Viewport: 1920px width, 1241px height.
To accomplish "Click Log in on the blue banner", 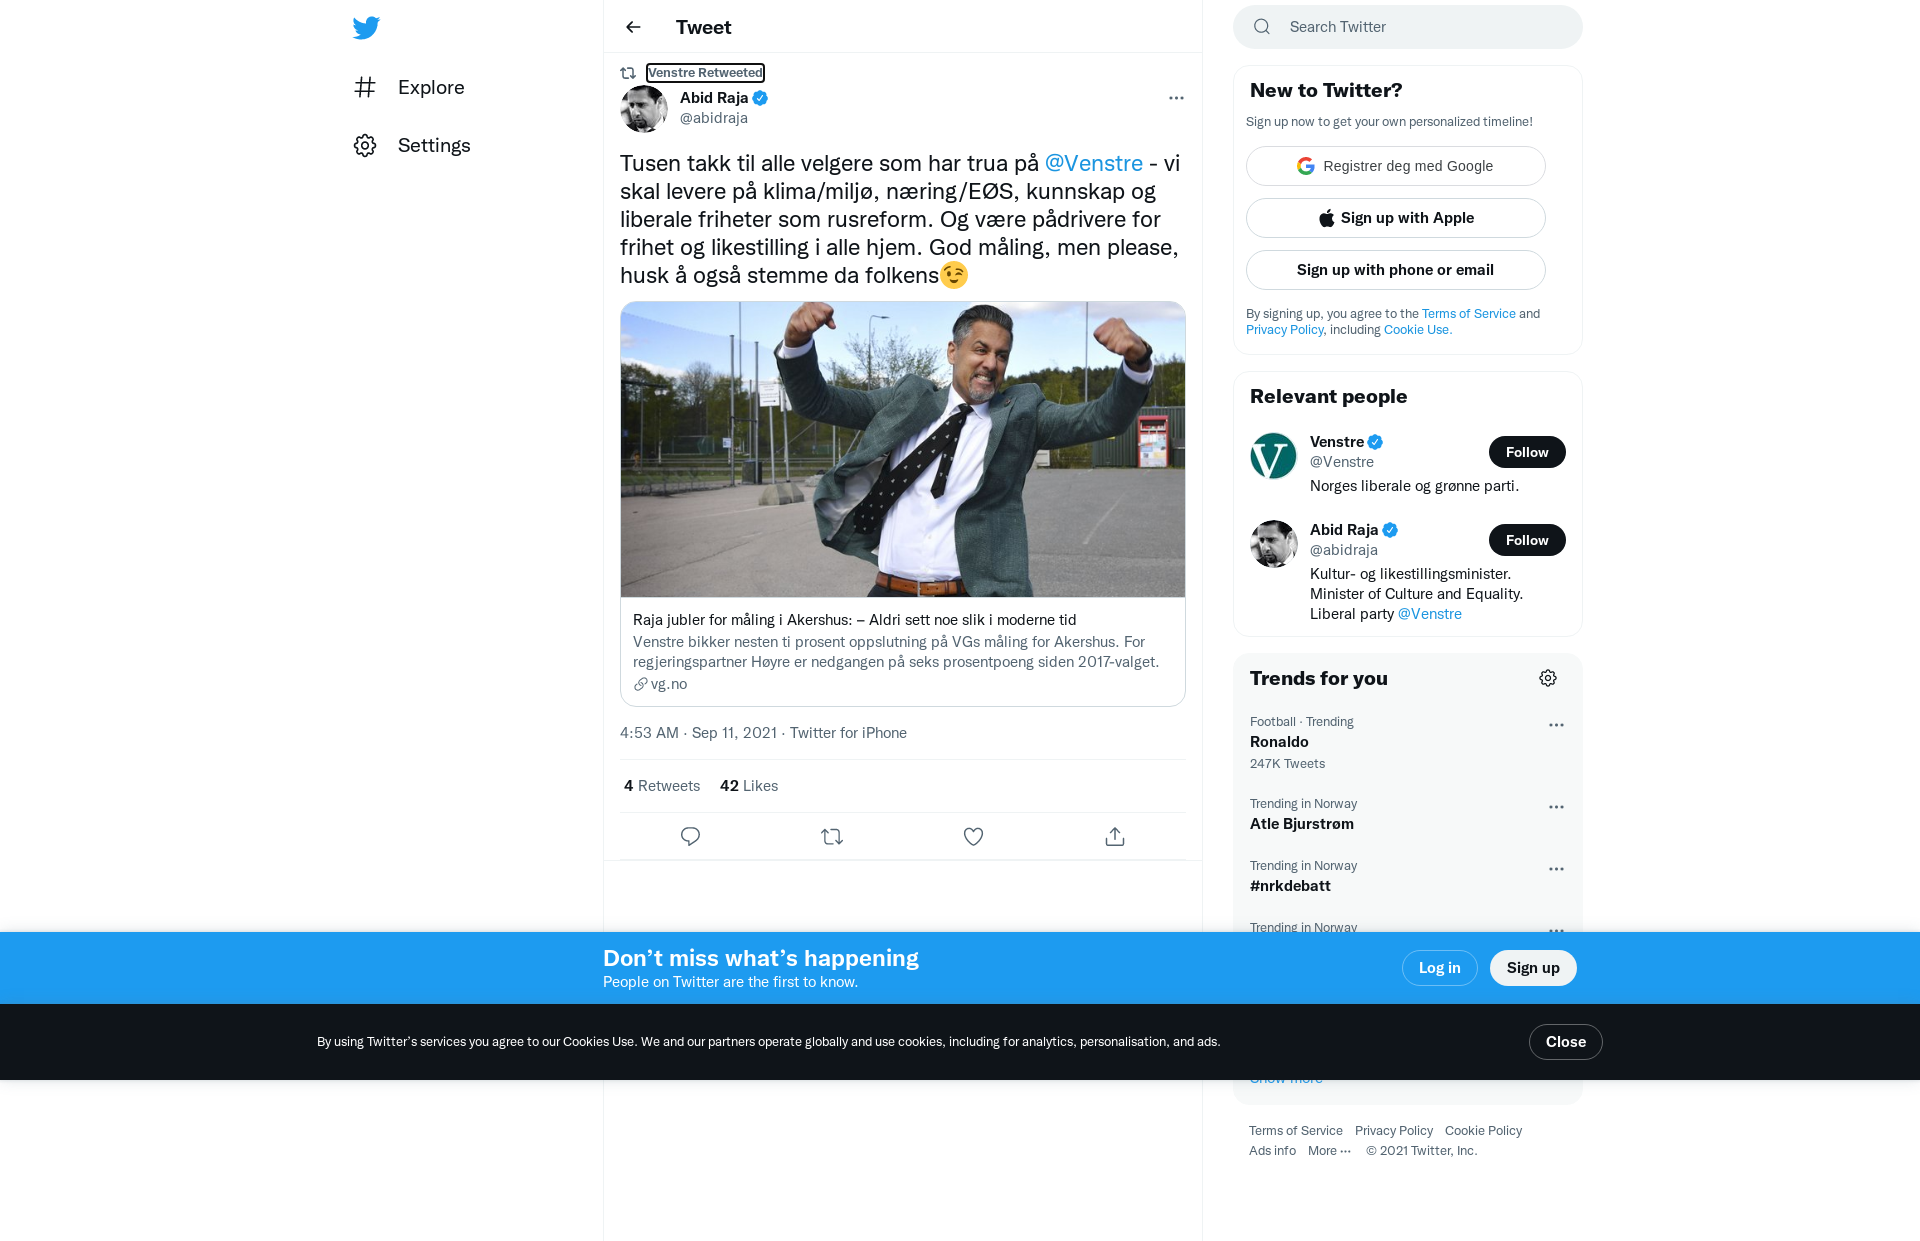I will (x=1439, y=968).
